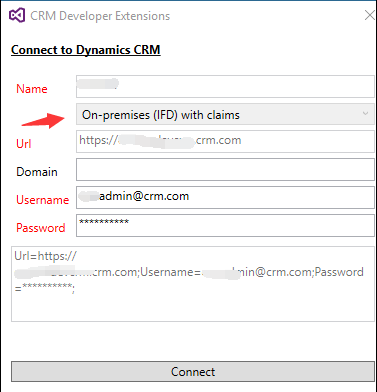Click the 'Connect to Dynamics CRM' heading
The height and width of the screenshot is (392, 377).
click(x=86, y=50)
